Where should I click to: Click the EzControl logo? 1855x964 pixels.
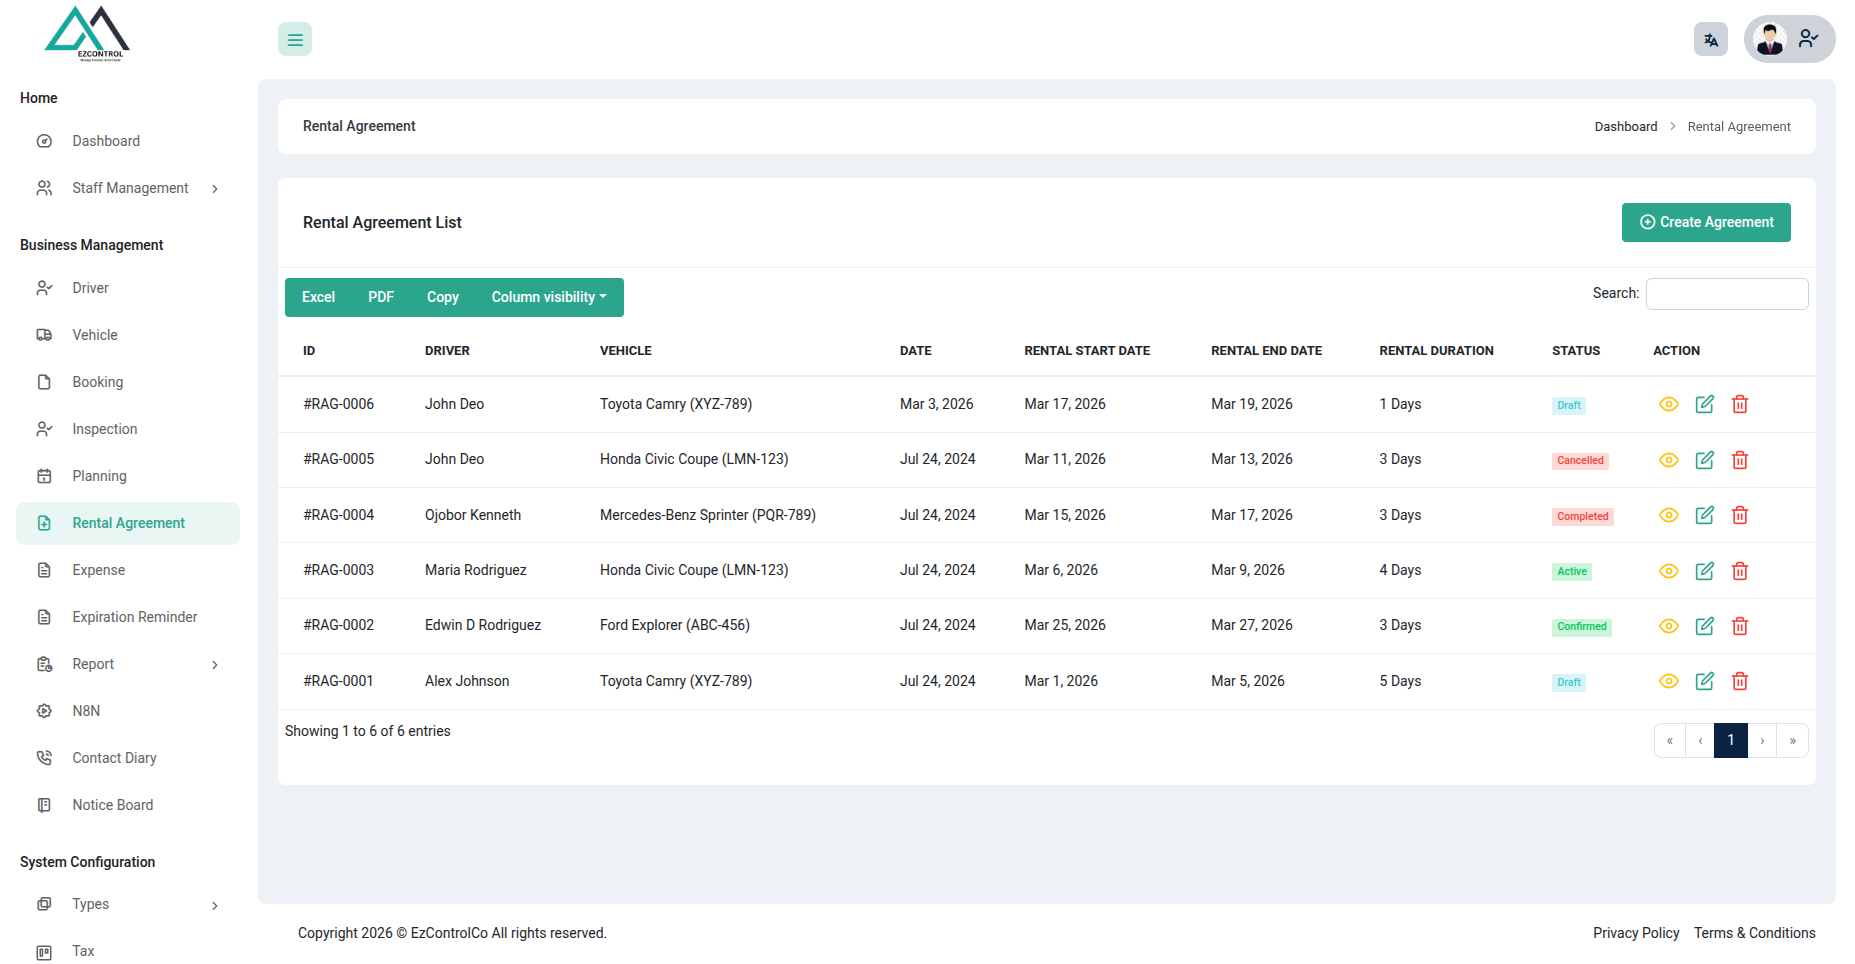pos(88,35)
